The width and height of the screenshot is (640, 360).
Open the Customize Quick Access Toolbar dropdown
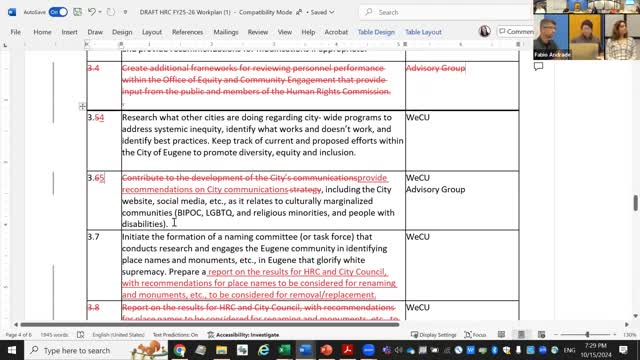coord(125,12)
